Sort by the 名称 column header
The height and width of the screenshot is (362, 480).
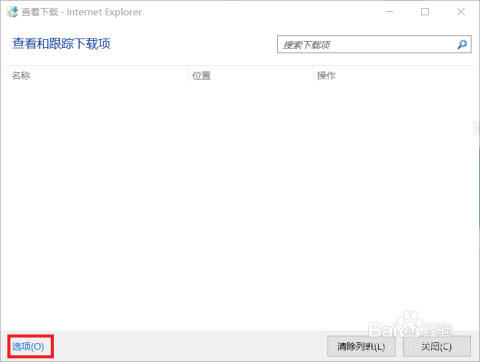tap(21, 76)
